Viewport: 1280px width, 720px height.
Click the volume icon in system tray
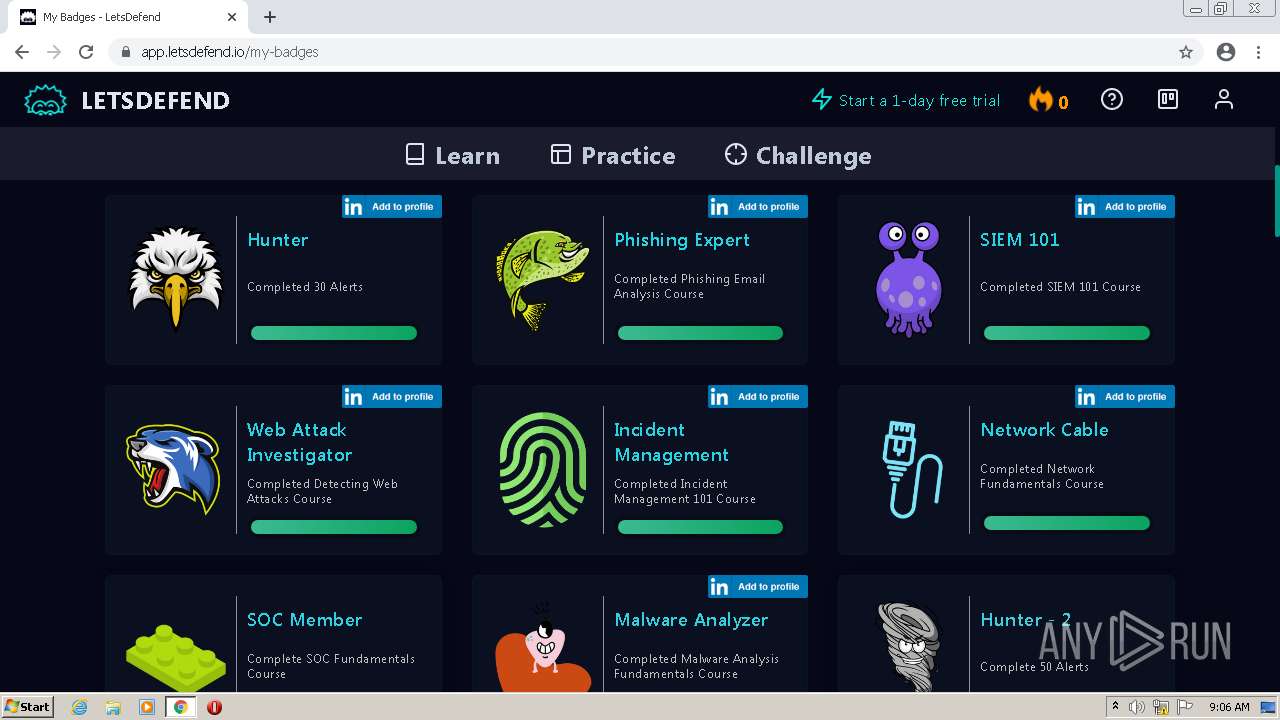(x=1137, y=707)
